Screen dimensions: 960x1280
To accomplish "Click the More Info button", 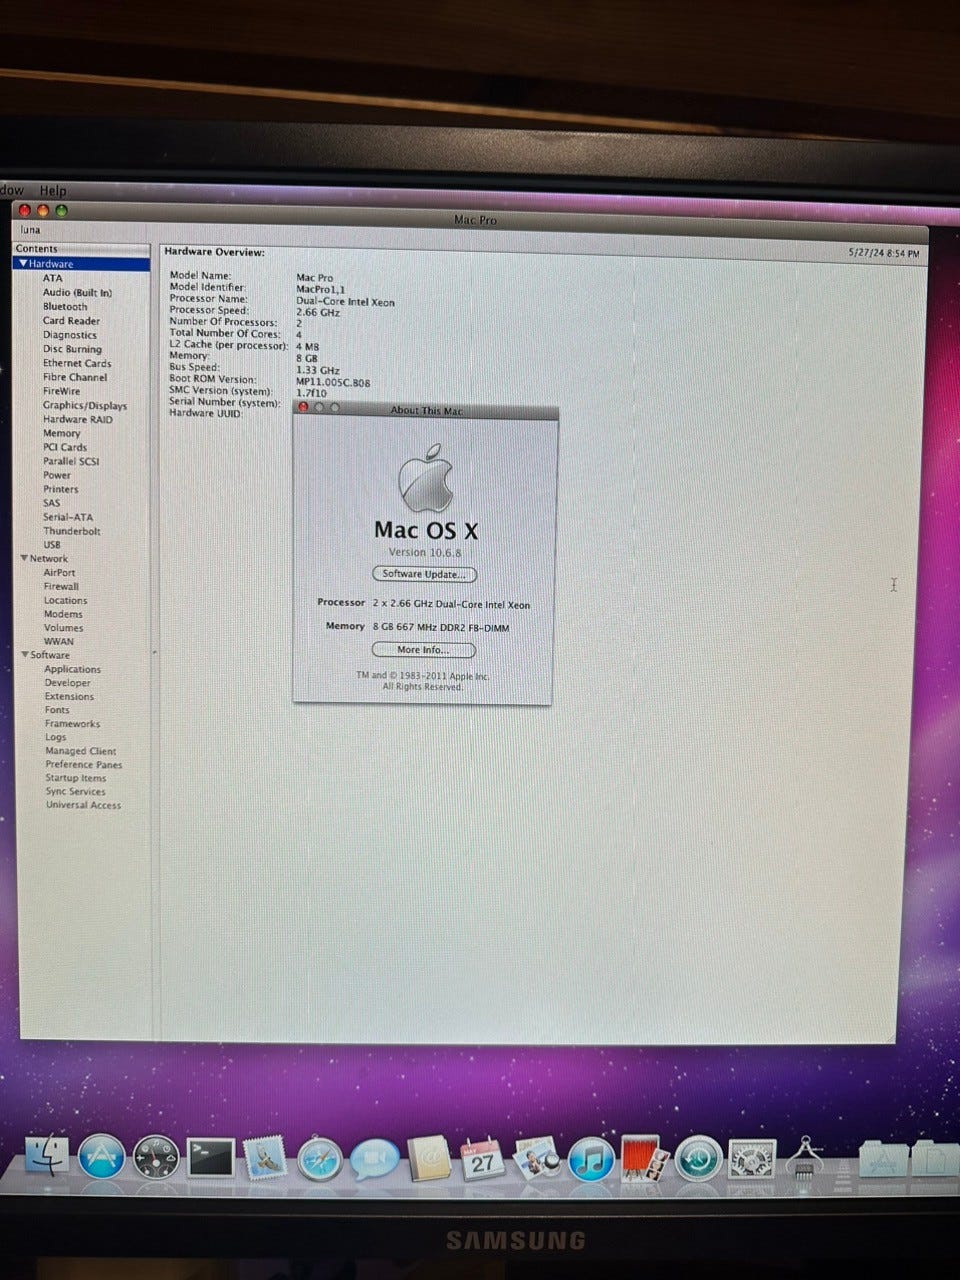I will click(424, 650).
